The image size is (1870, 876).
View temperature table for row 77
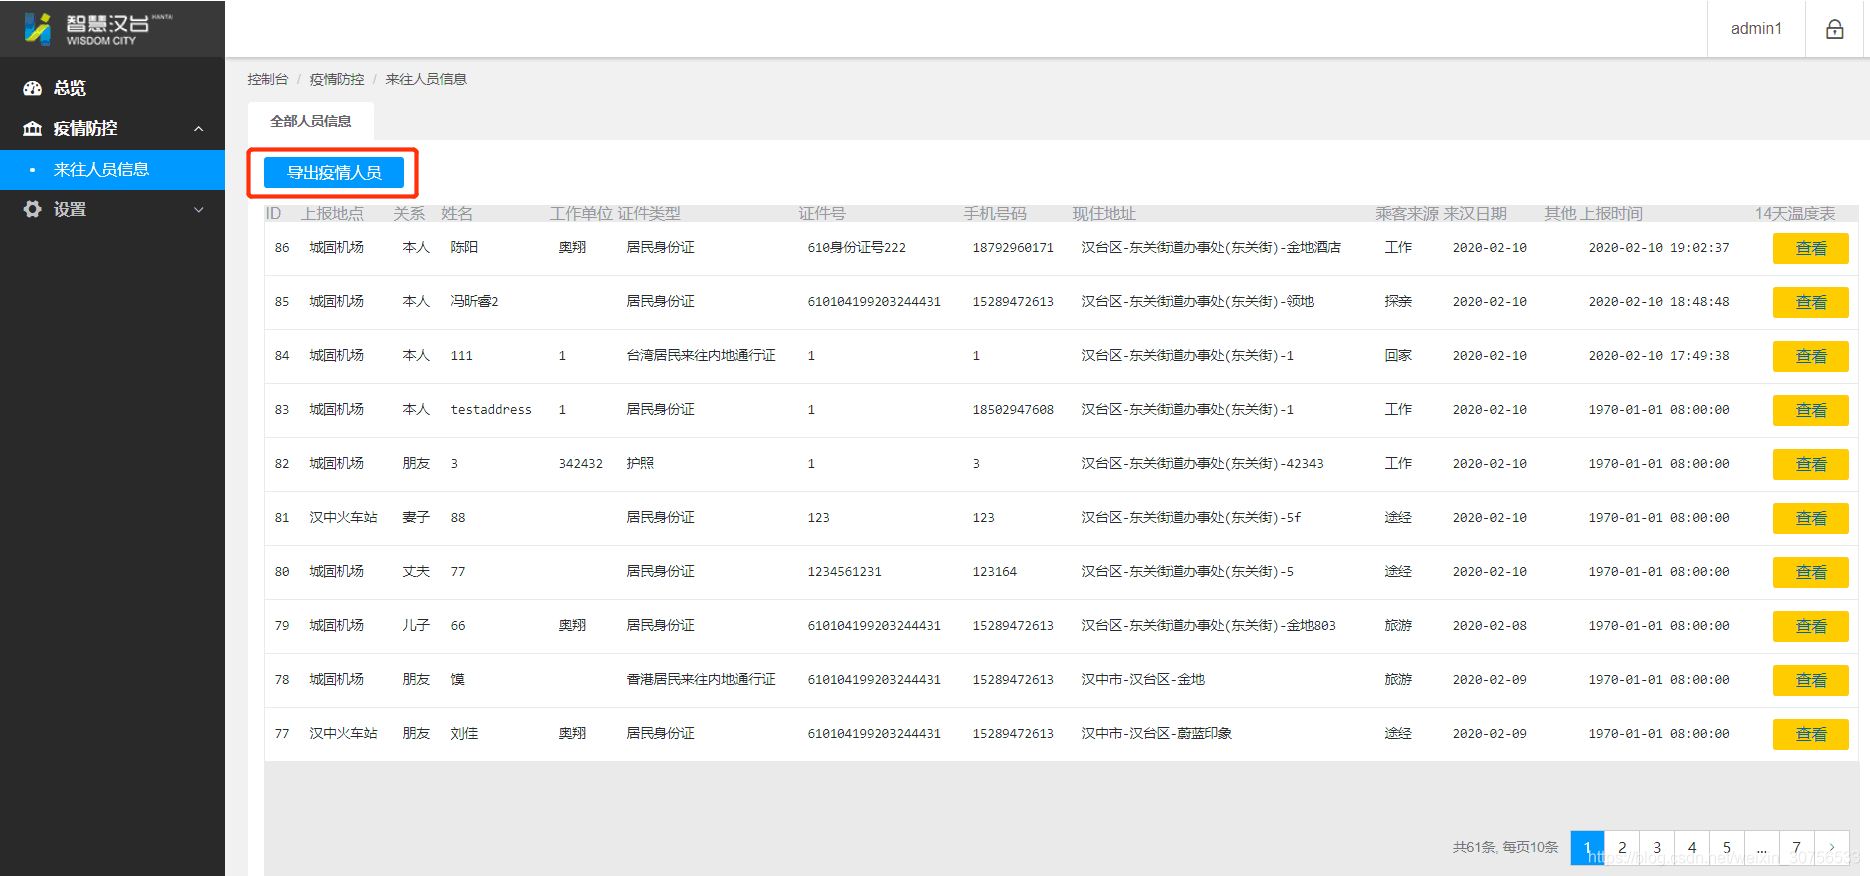(1811, 735)
